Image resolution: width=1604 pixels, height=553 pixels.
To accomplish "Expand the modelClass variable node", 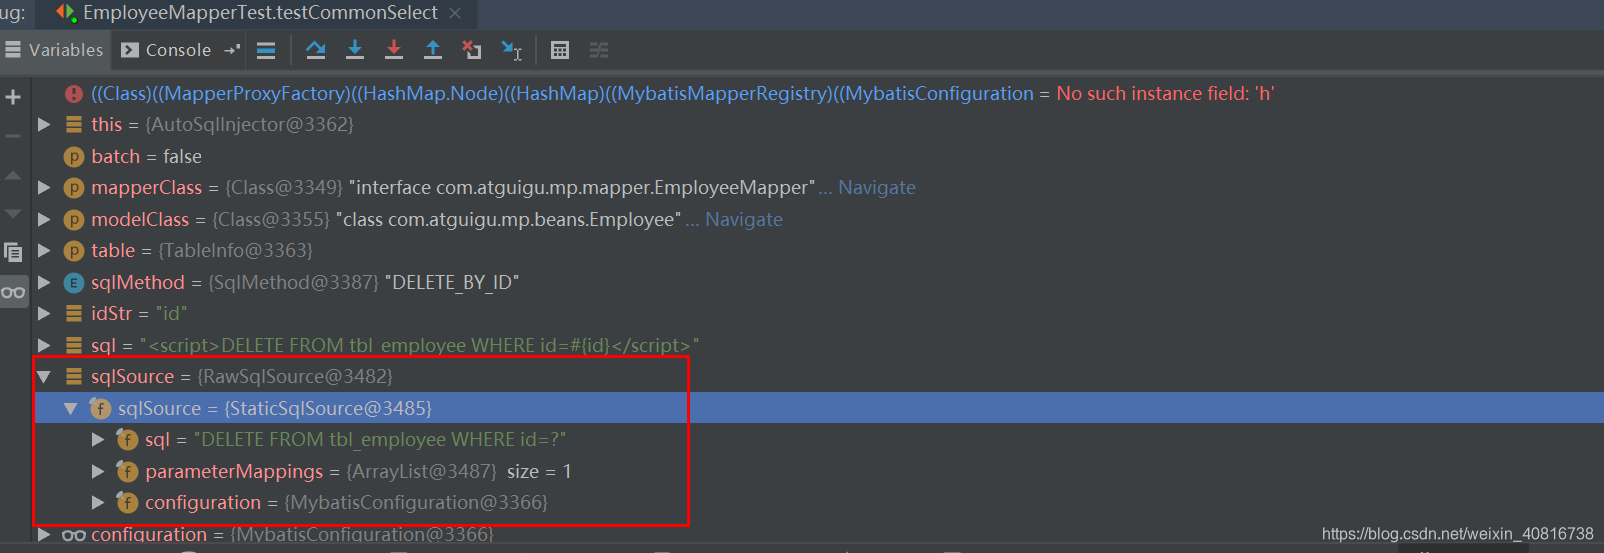I will tap(44, 219).
